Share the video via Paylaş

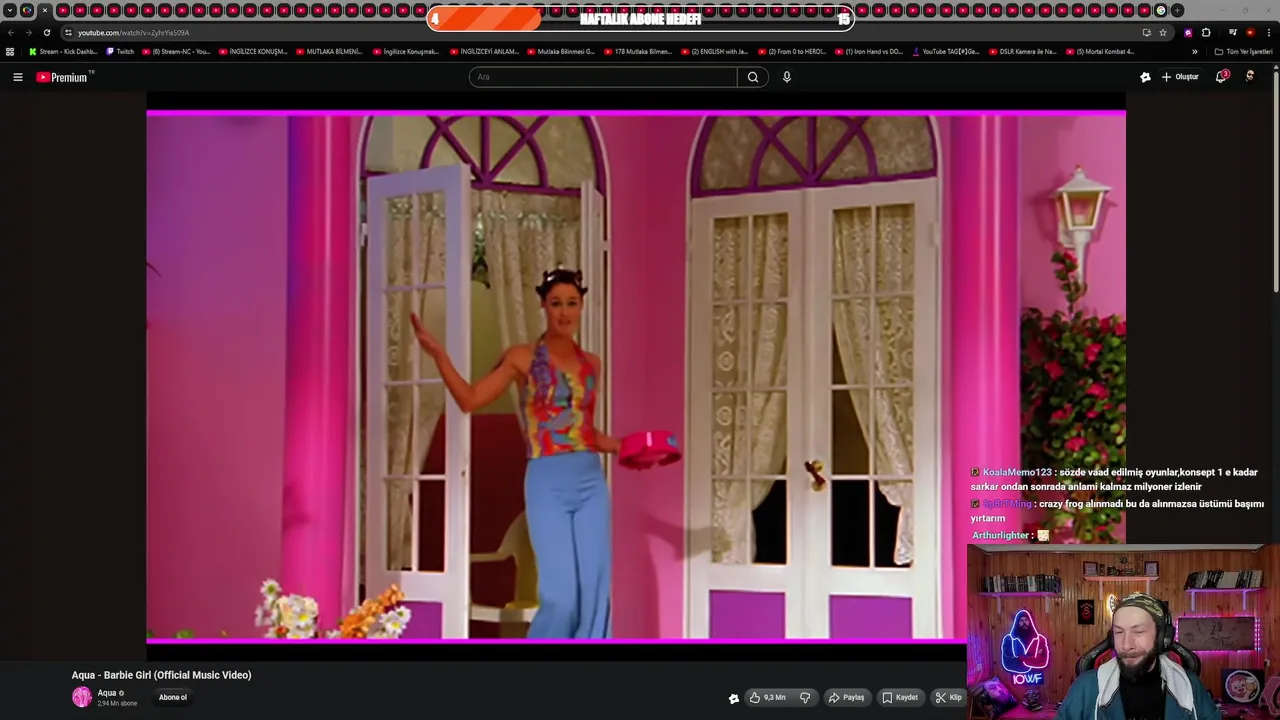846,698
